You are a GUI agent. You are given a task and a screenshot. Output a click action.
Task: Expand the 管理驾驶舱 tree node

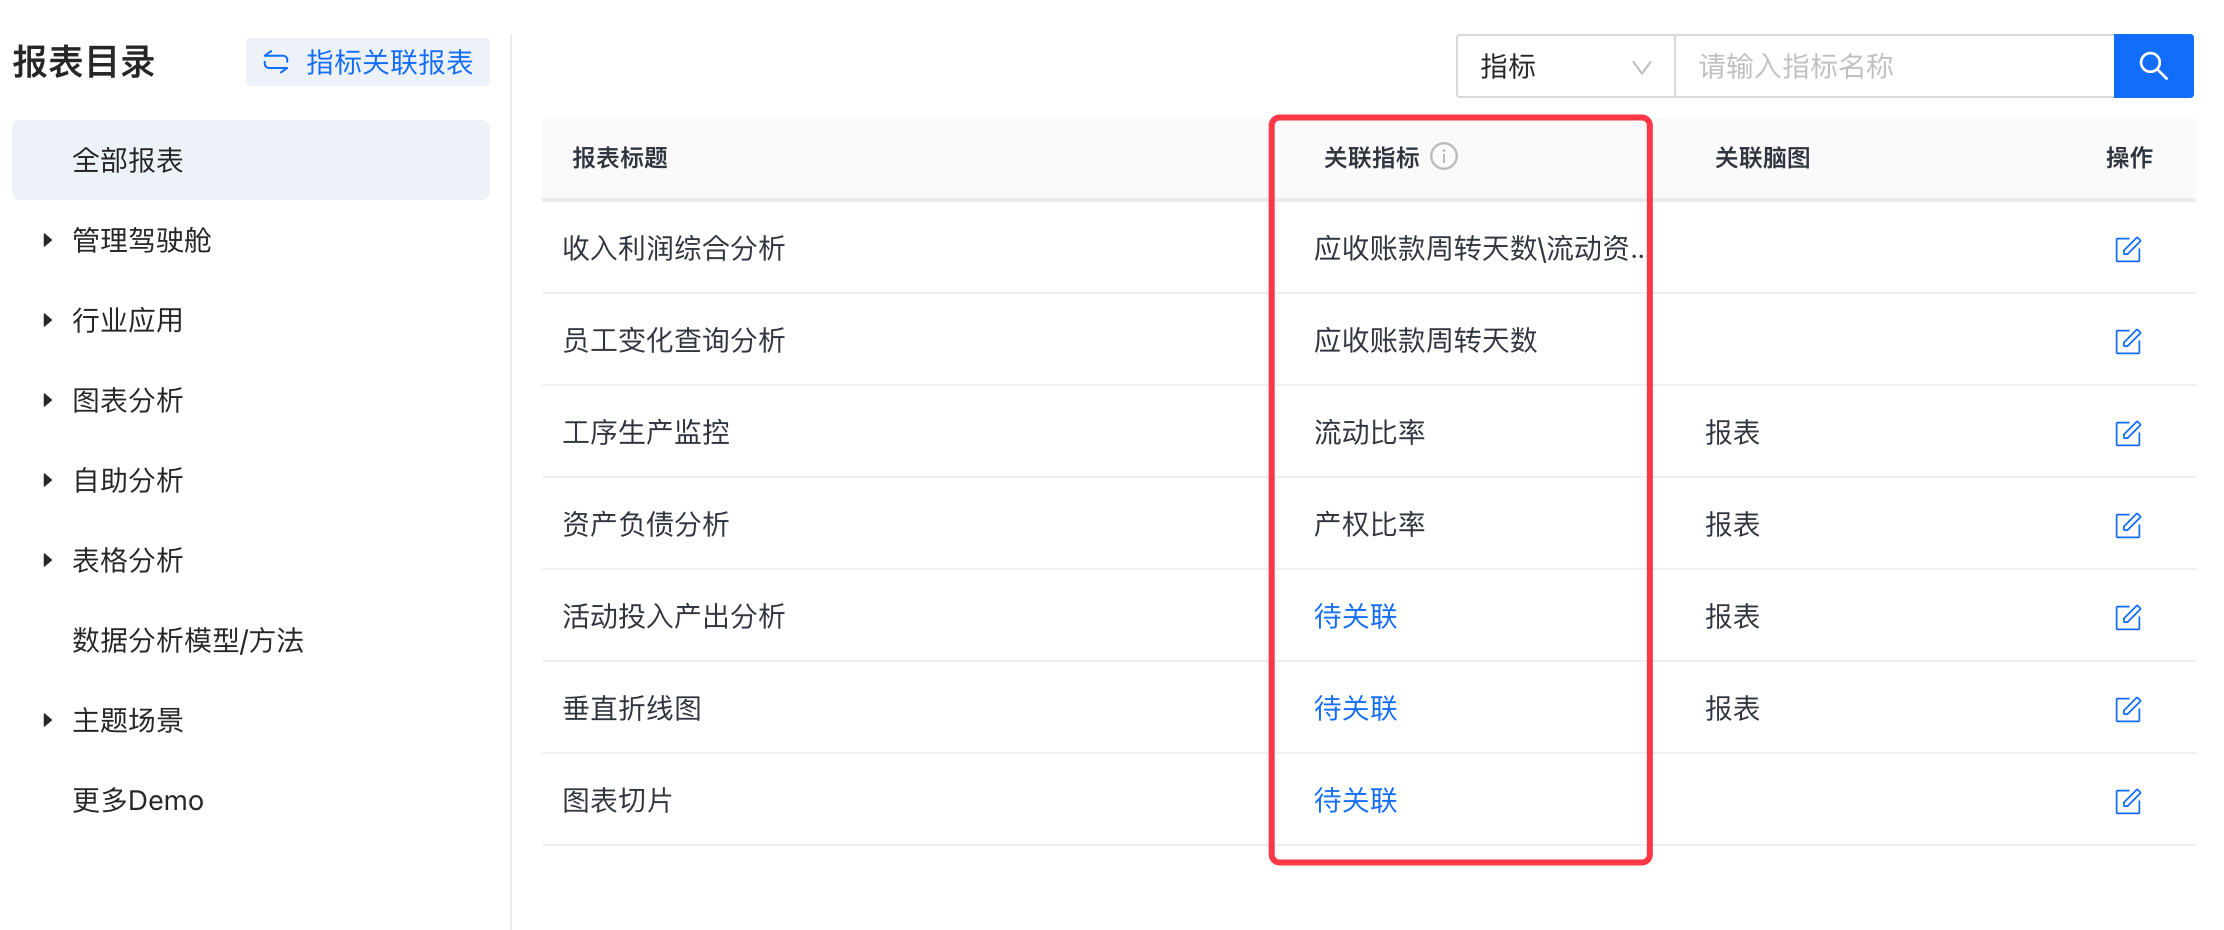pos(47,240)
